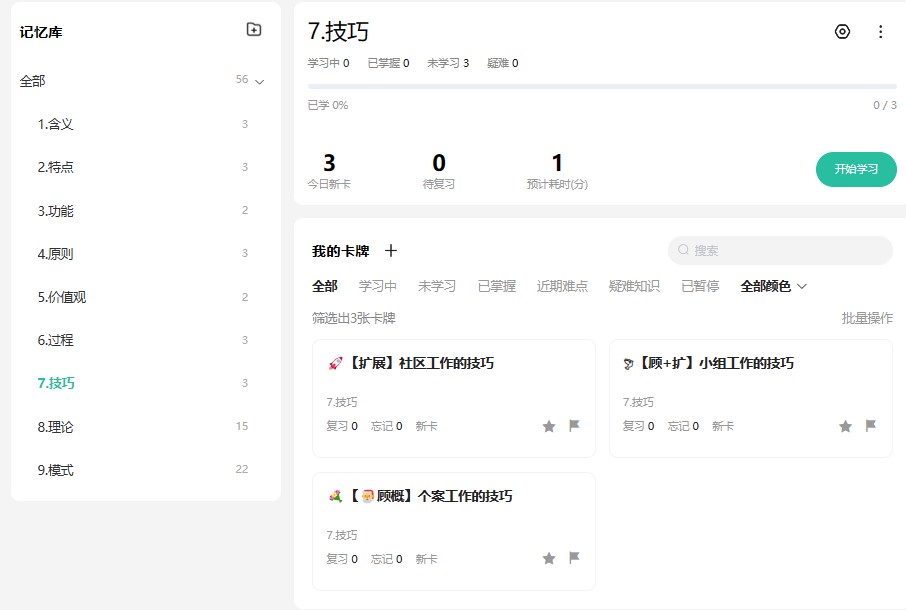Star the 个案工作的技巧 card
906x610 pixels.
549,559
